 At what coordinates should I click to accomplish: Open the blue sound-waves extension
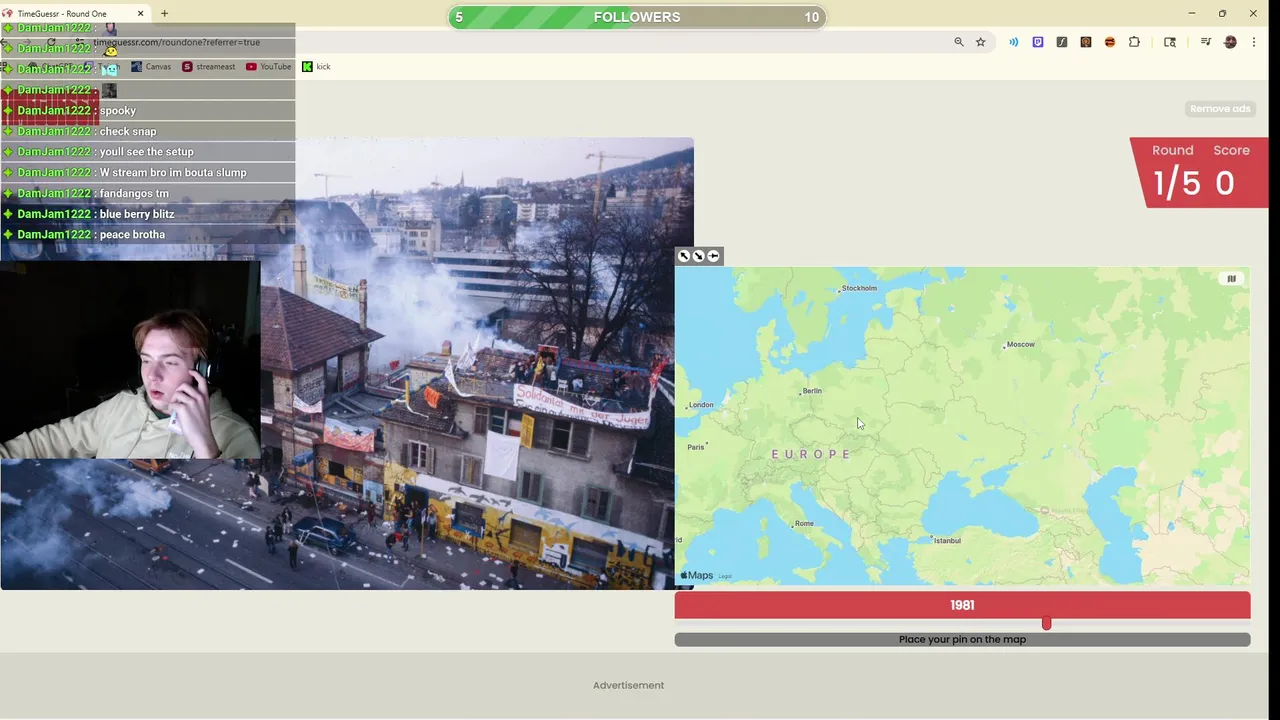(x=1014, y=42)
